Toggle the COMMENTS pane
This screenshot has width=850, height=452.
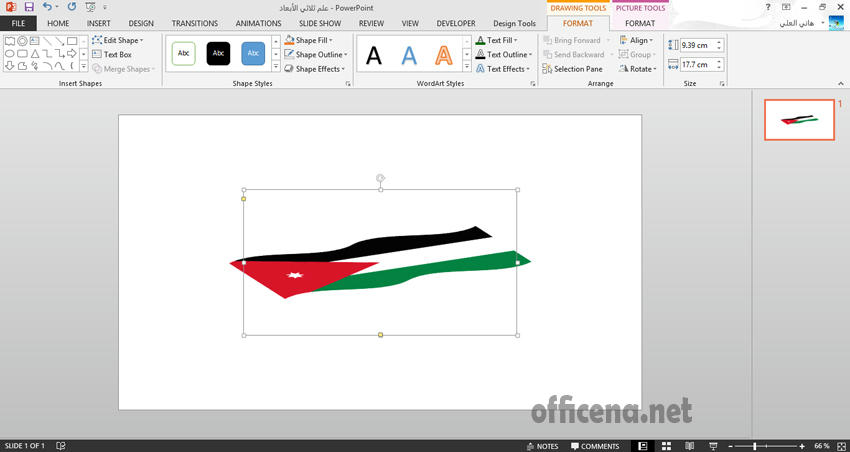(595, 446)
